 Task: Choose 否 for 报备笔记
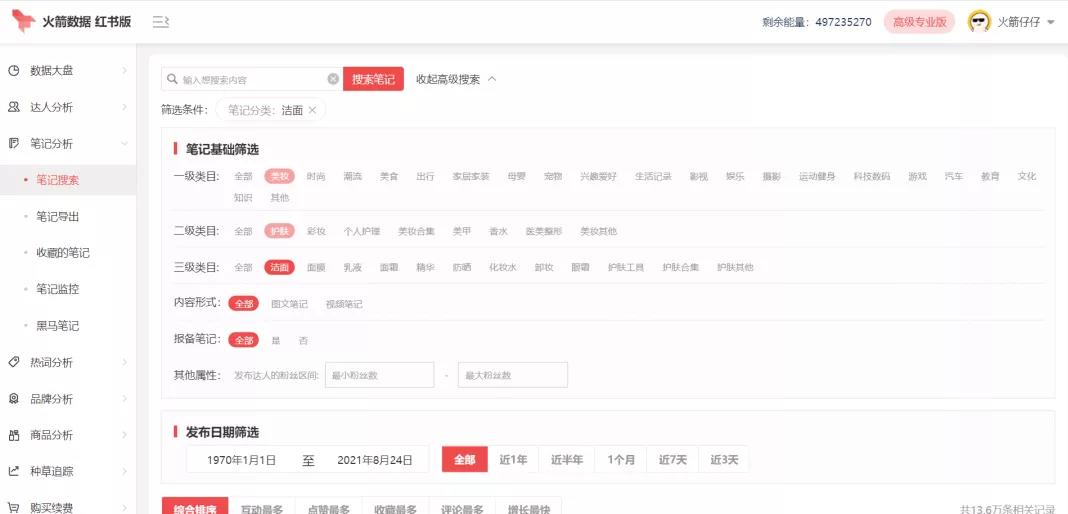pyautogui.click(x=303, y=340)
